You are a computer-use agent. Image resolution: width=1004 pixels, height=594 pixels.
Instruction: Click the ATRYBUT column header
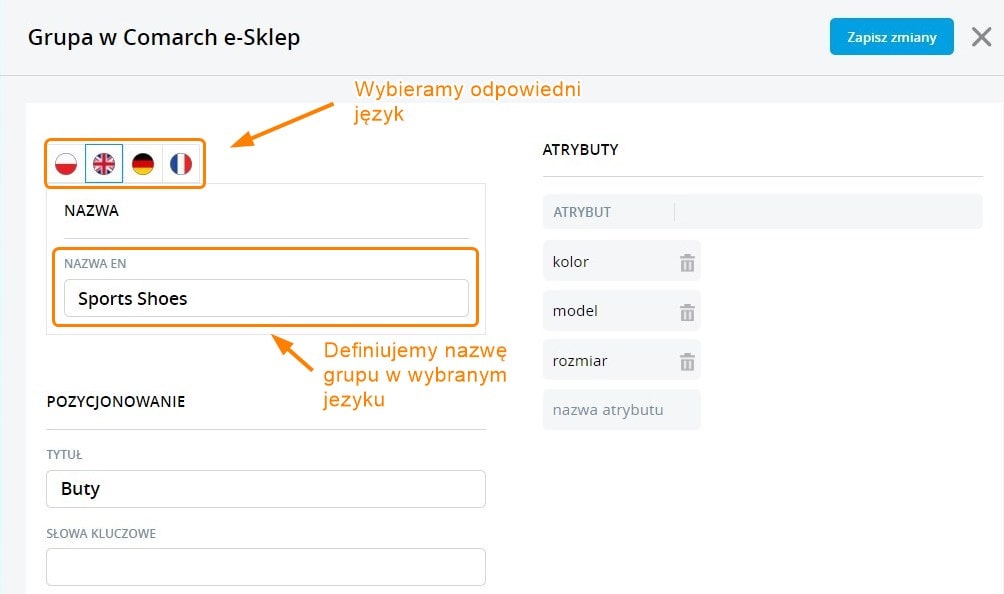[582, 212]
